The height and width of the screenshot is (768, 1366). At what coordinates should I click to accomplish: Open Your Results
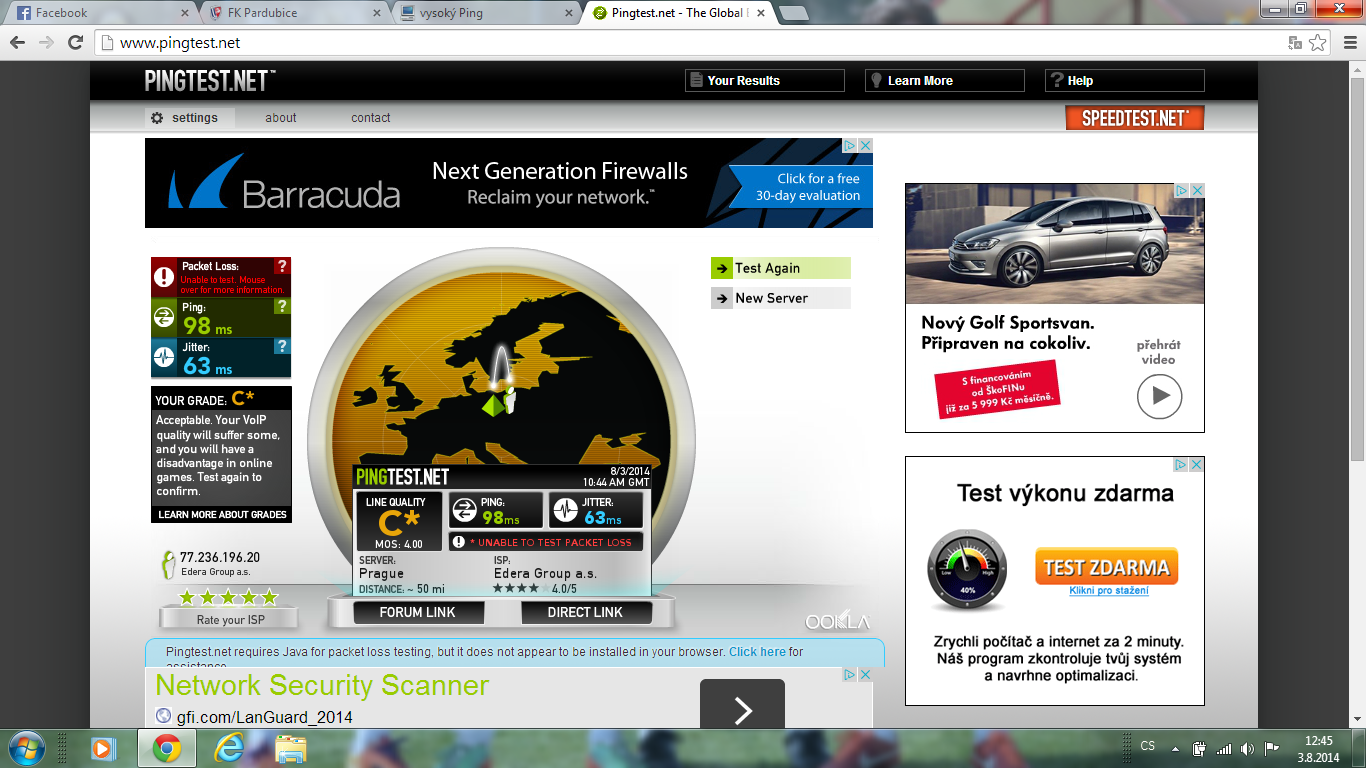(x=765, y=81)
